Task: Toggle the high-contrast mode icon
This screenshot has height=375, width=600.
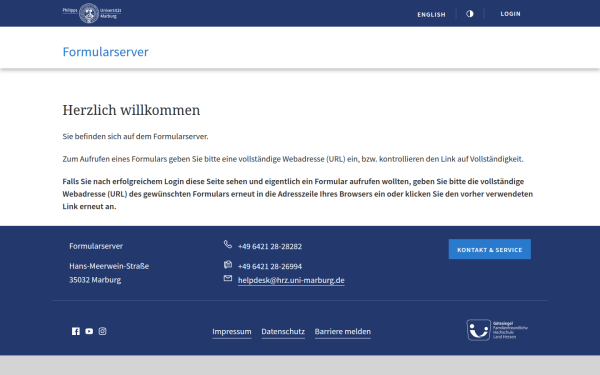Action: click(x=470, y=14)
